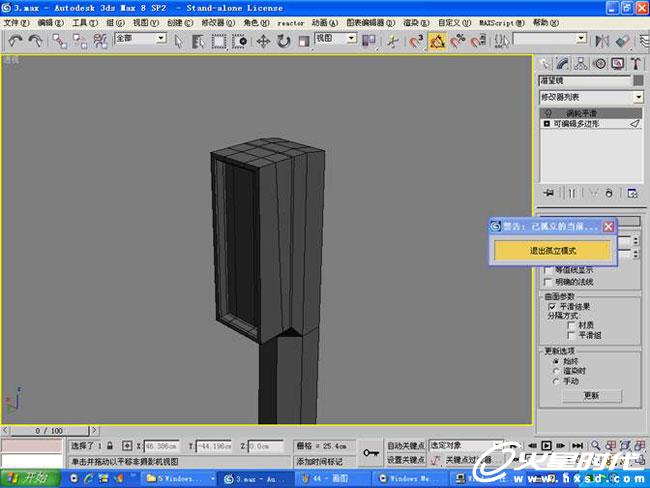
Task: Toggle the Spinner Snap icon
Action: (x=478, y=41)
